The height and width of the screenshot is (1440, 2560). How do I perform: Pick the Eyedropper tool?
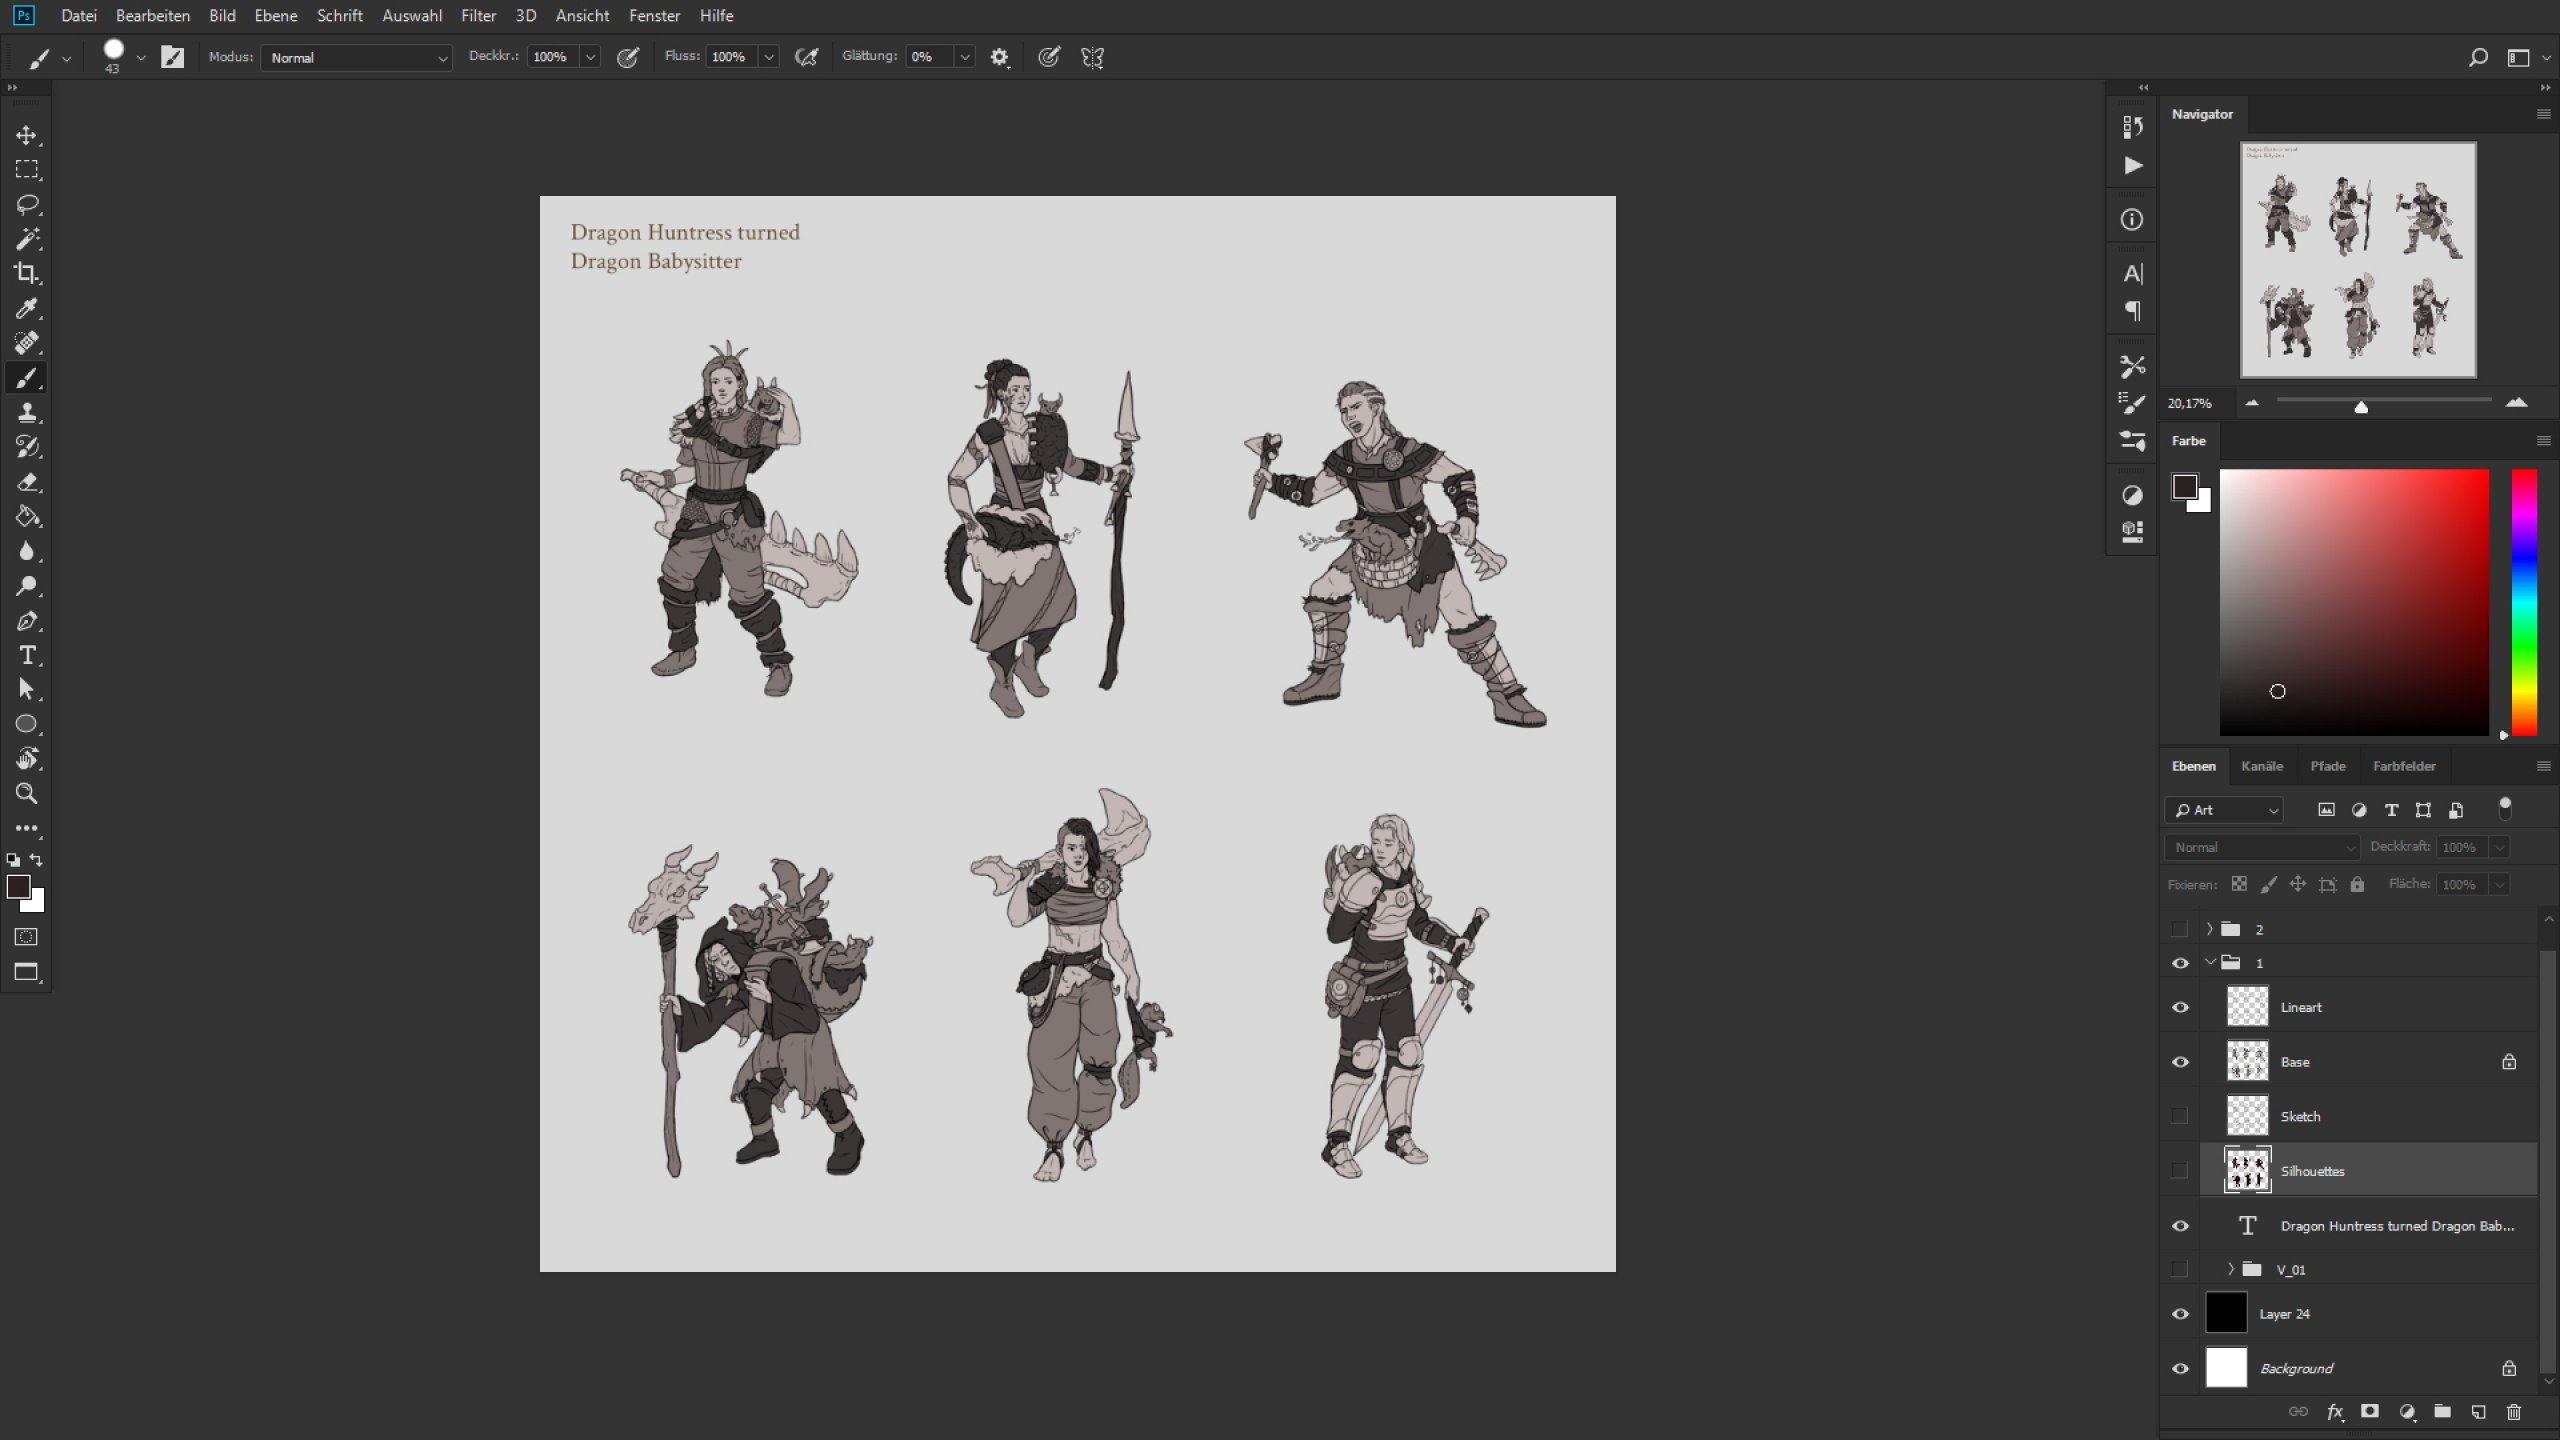coord(27,308)
